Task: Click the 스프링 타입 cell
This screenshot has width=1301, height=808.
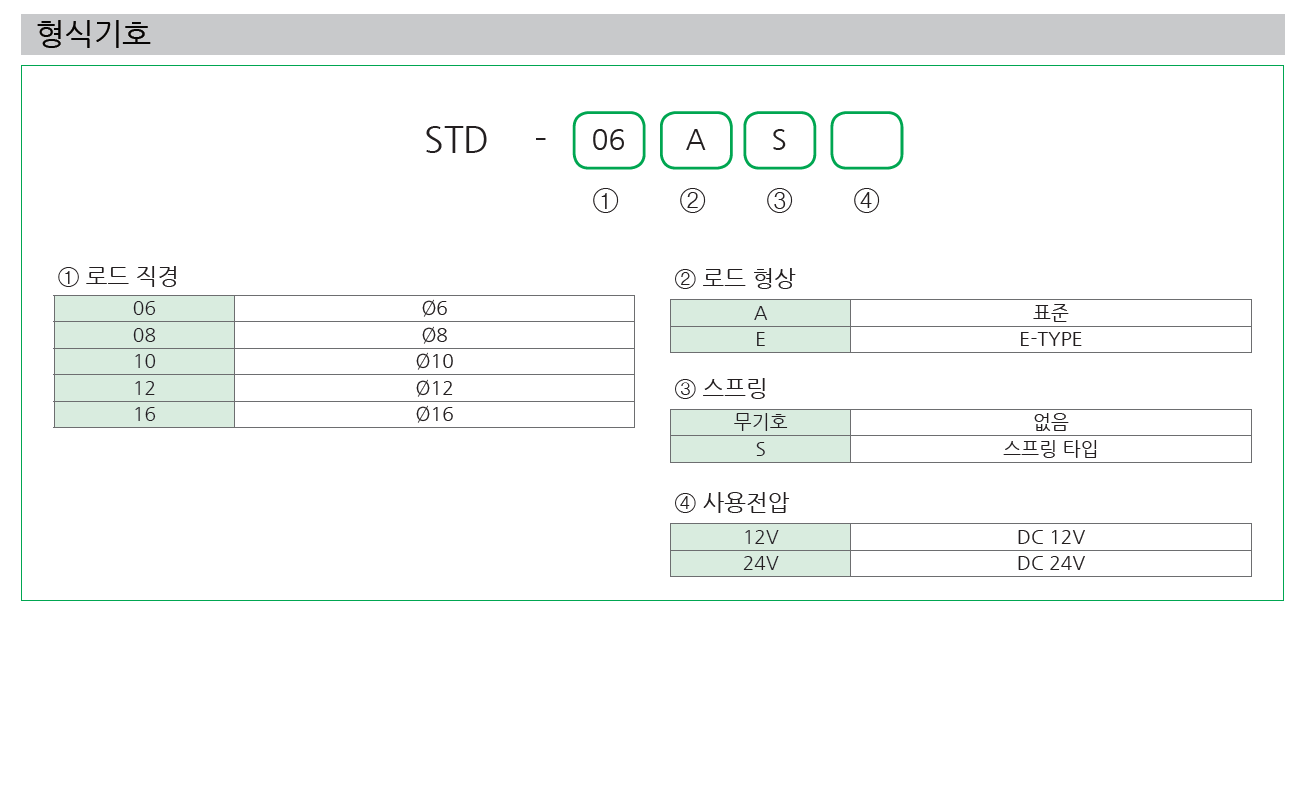Action: 1051,449
